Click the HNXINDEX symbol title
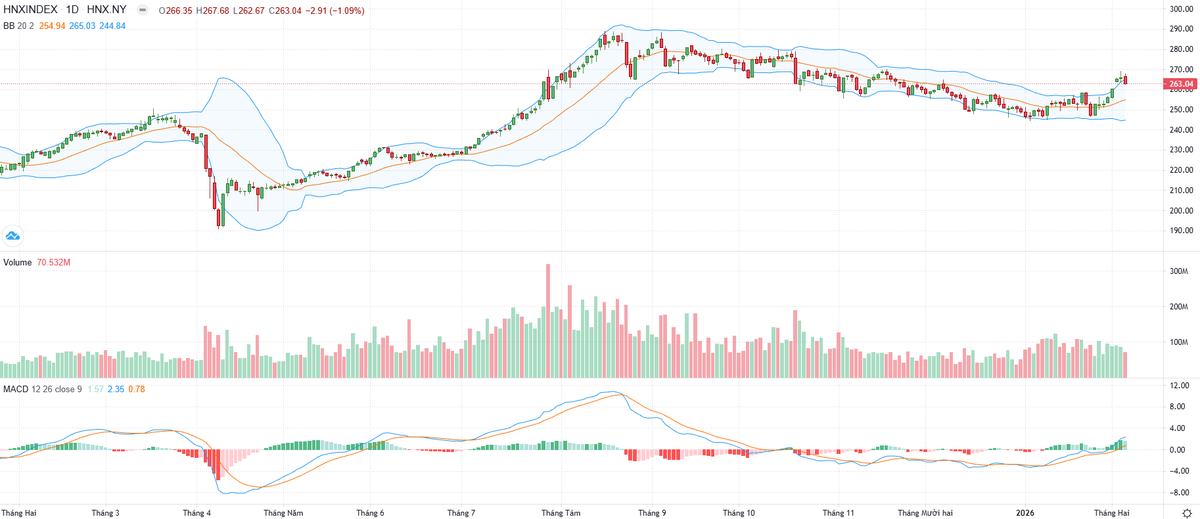1200x519 pixels. pyautogui.click(x=31, y=9)
